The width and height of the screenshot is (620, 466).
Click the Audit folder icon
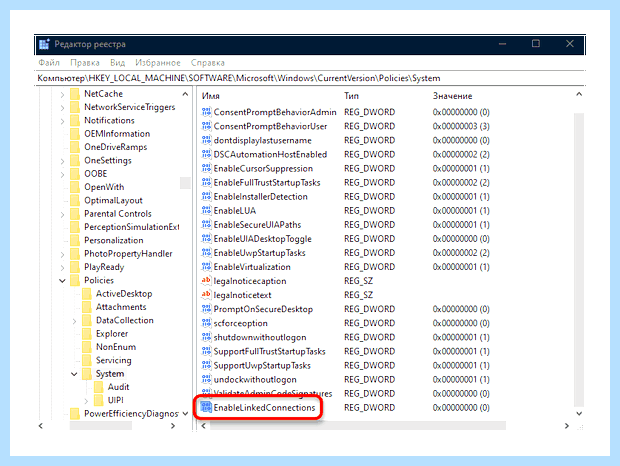point(98,387)
